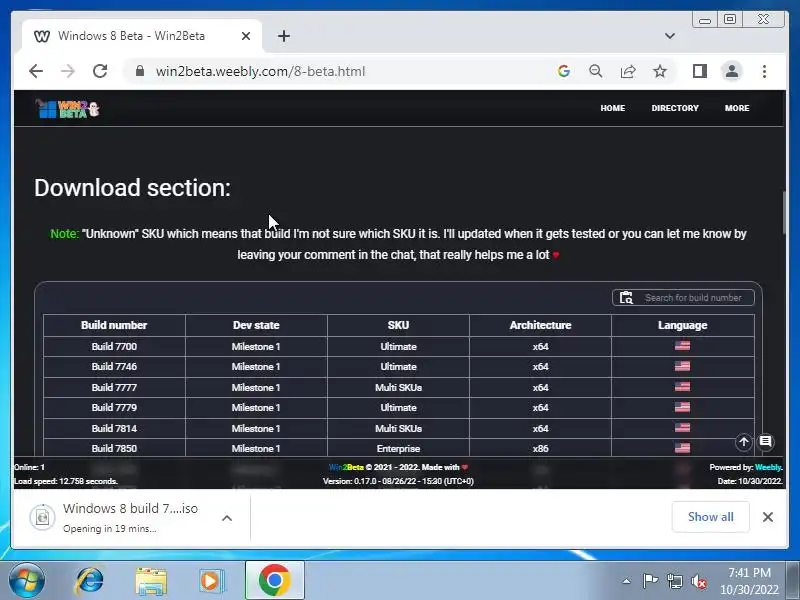Click the Language column header
The height and width of the screenshot is (600, 800).
683,325
